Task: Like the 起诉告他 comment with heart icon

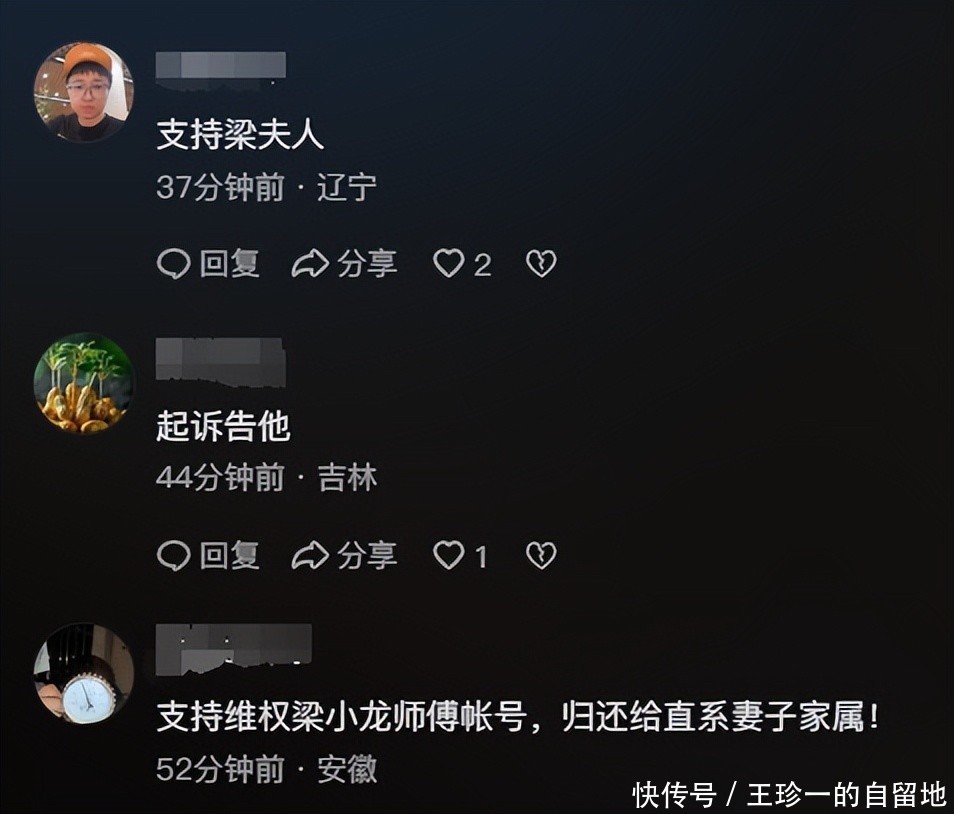Action: [448, 555]
